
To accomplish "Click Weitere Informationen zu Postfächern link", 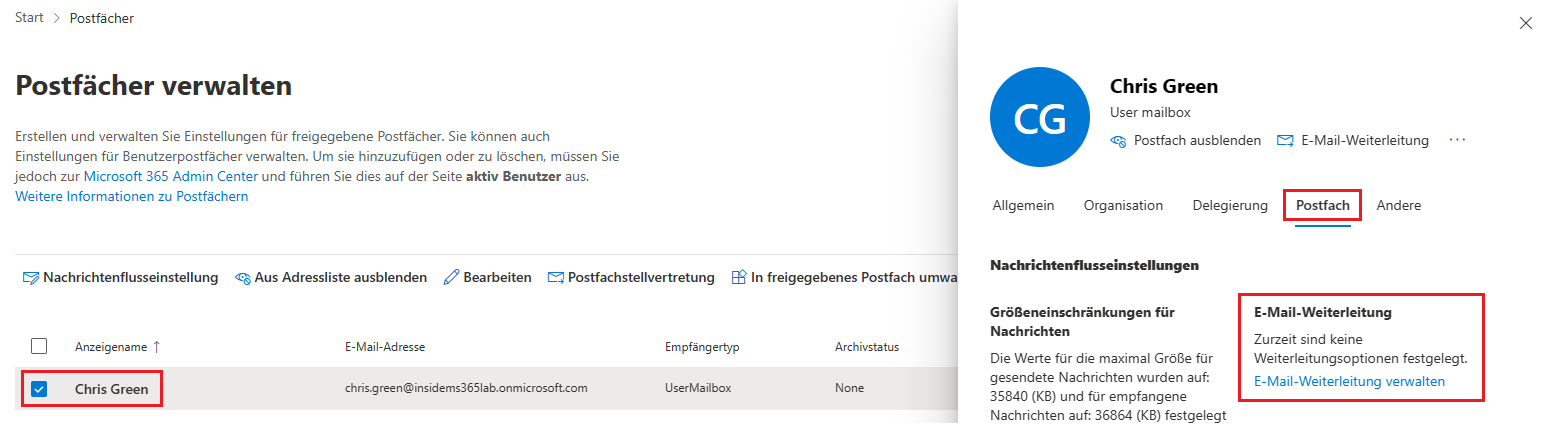I will point(132,197).
